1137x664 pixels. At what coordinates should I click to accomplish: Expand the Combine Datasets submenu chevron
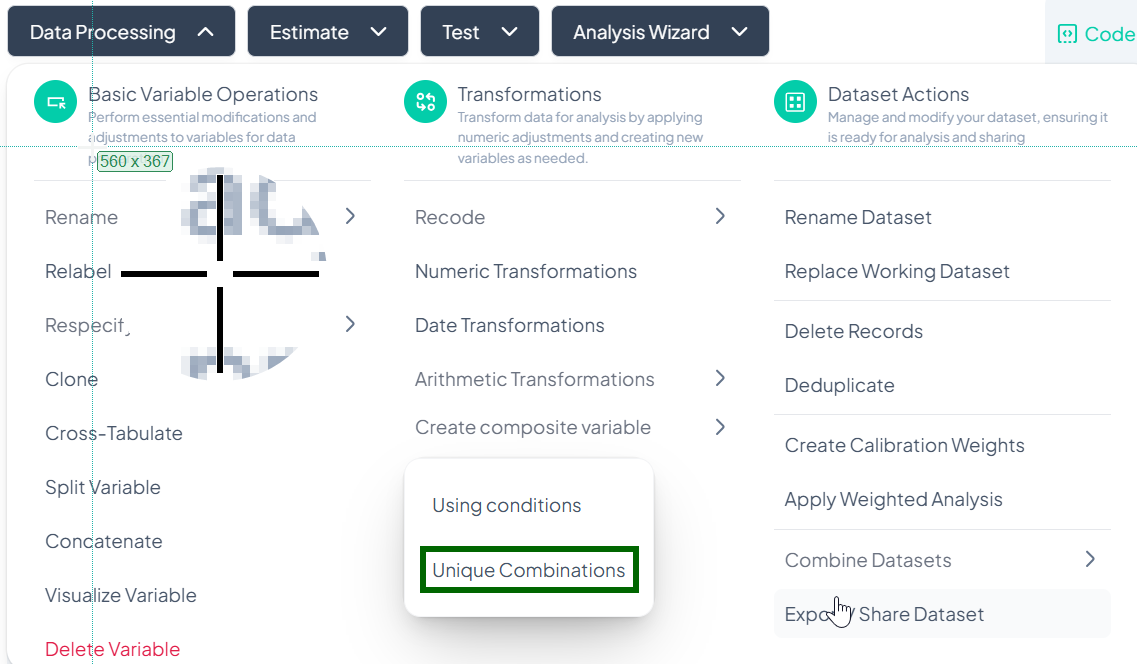pos(1090,559)
